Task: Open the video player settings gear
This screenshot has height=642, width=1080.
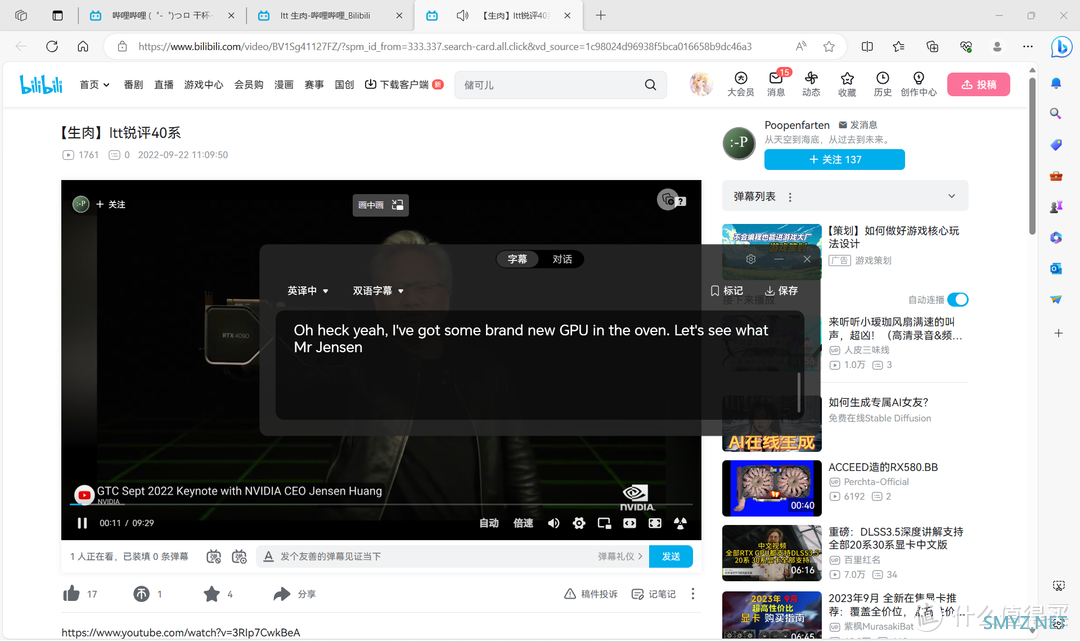Action: pyautogui.click(x=579, y=523)
